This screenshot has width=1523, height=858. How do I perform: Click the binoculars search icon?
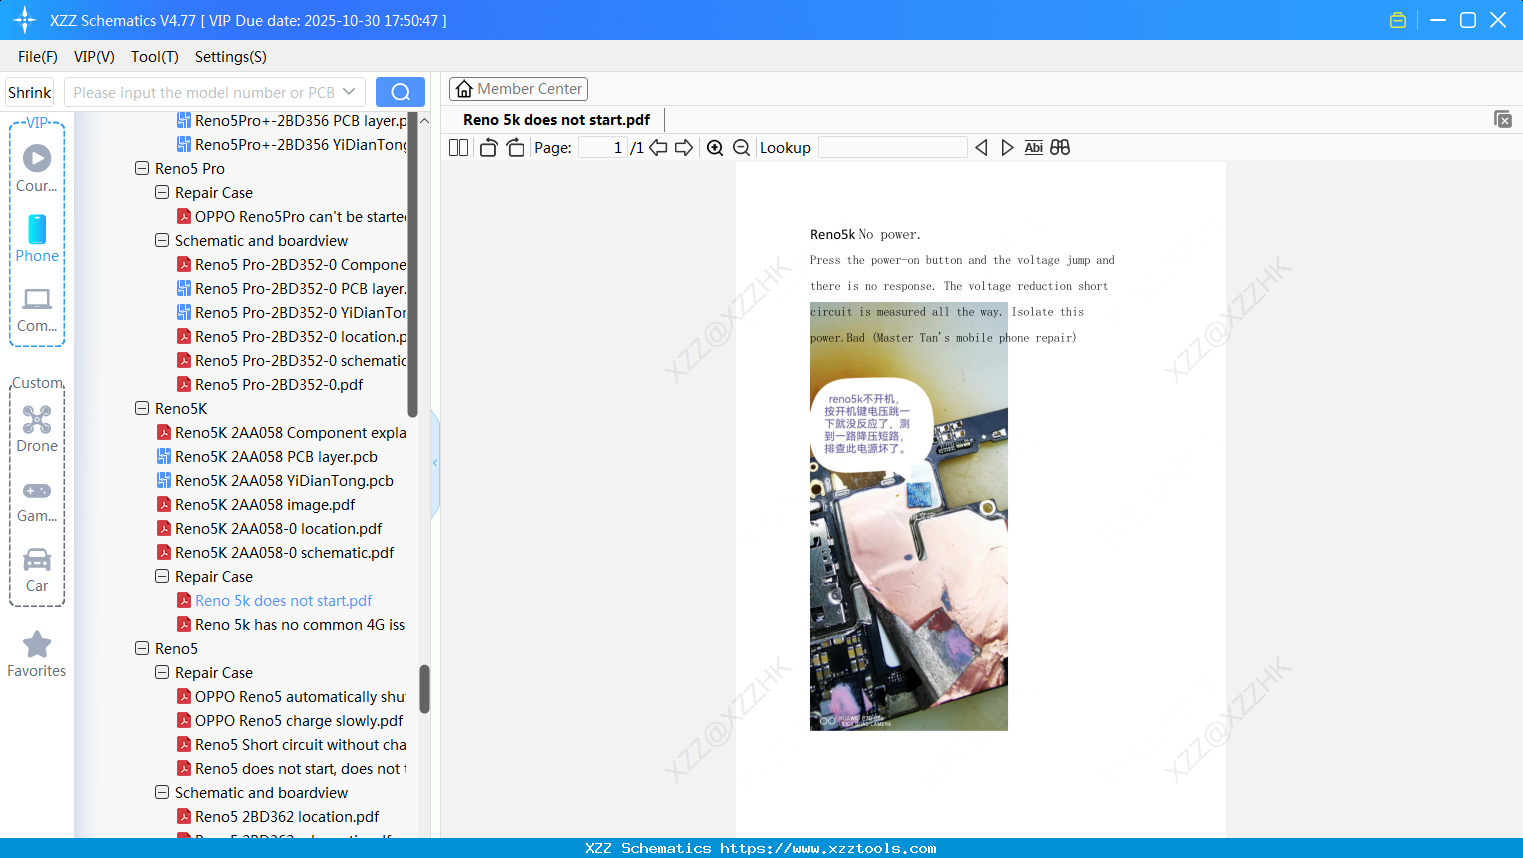(1060, 148)
